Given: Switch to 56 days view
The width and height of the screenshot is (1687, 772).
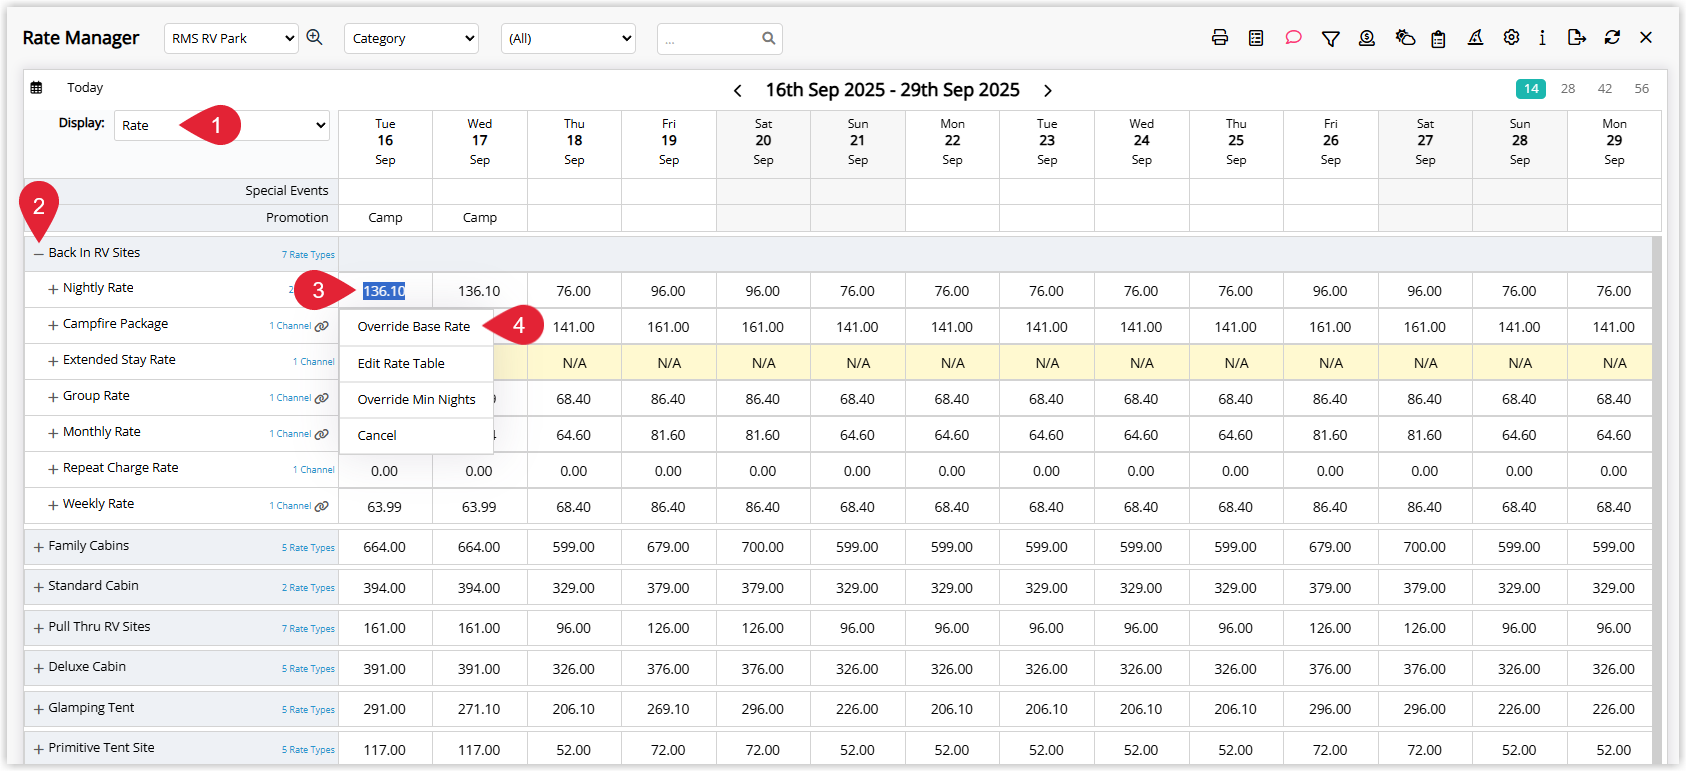Looking at the screenshot, I should 1642,89.
